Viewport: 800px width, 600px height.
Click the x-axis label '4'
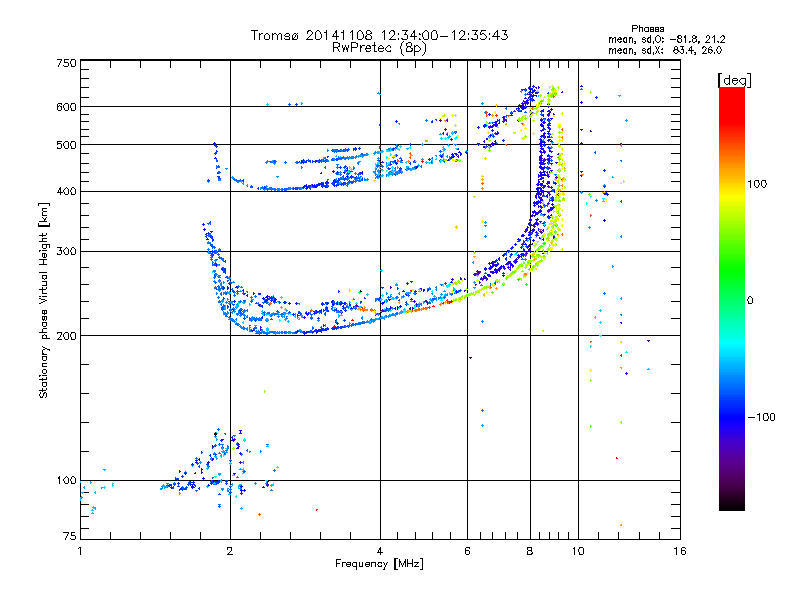(x=380, y=551)
